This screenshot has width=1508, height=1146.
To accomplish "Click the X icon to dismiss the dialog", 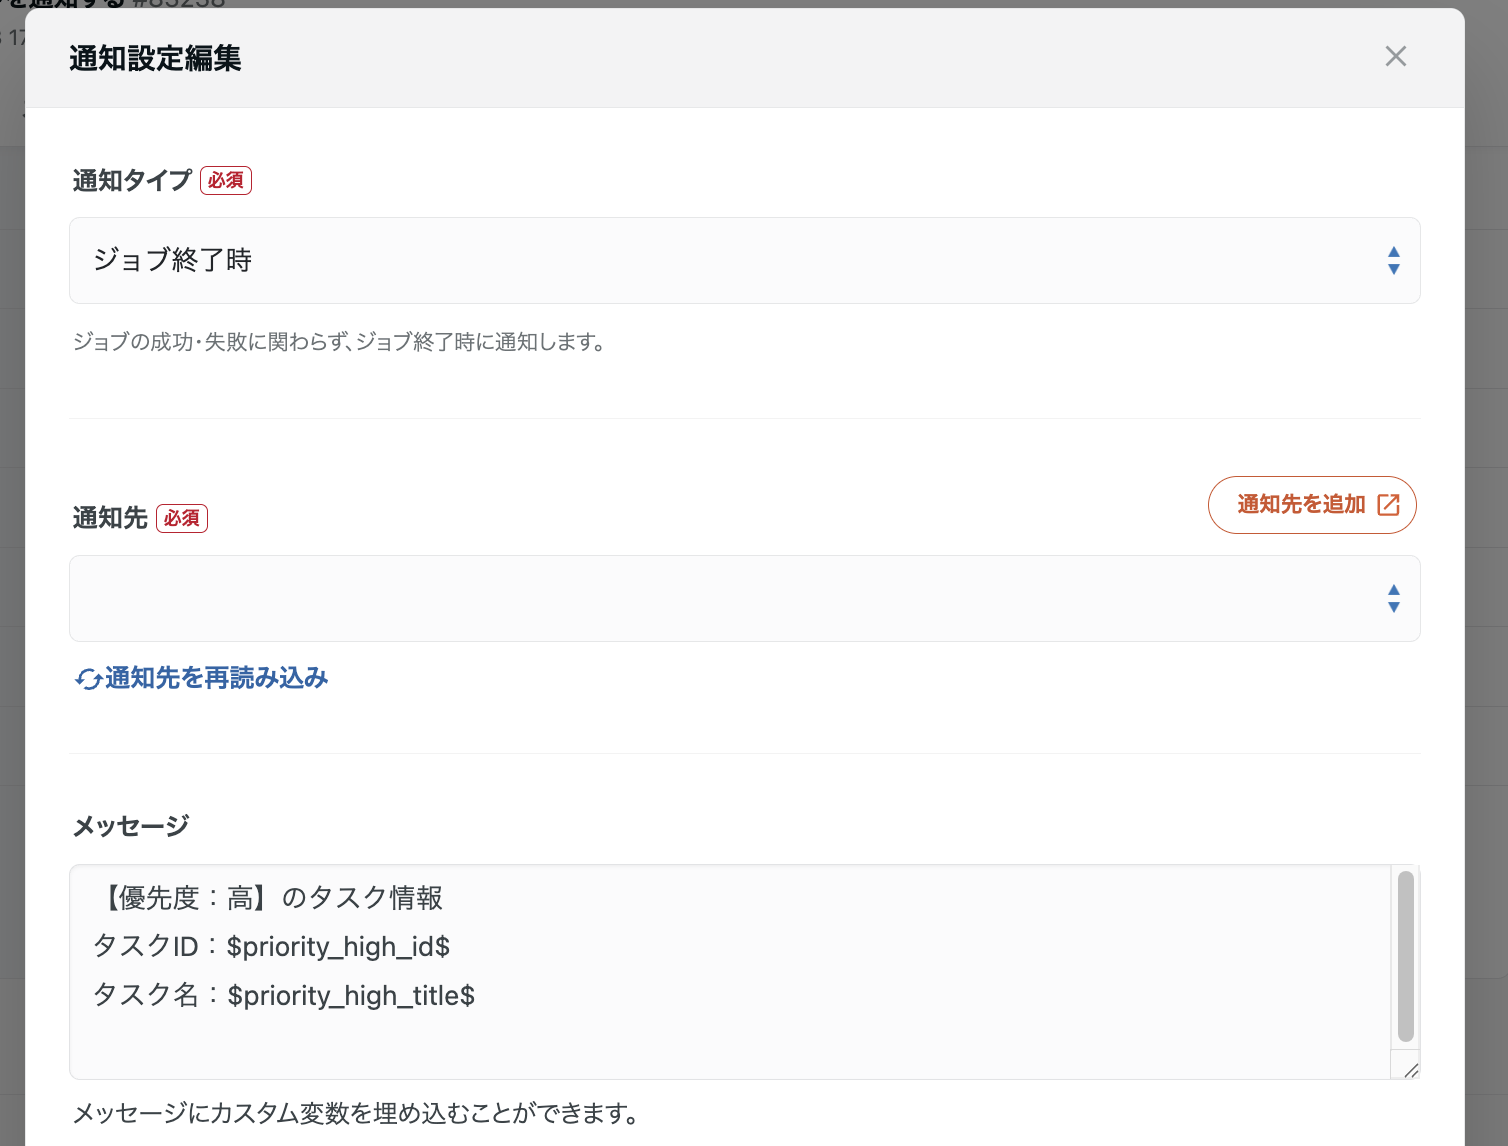I will coord(1396,56).
